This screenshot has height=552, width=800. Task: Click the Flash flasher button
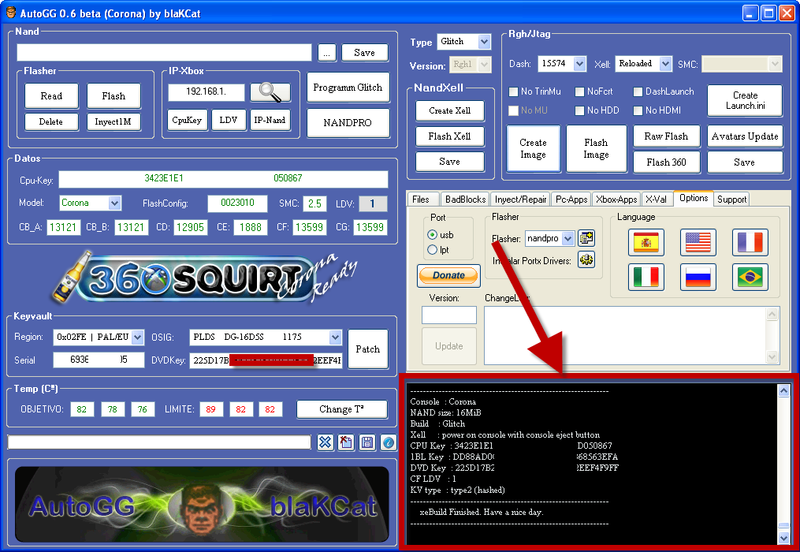click(113, 96)
